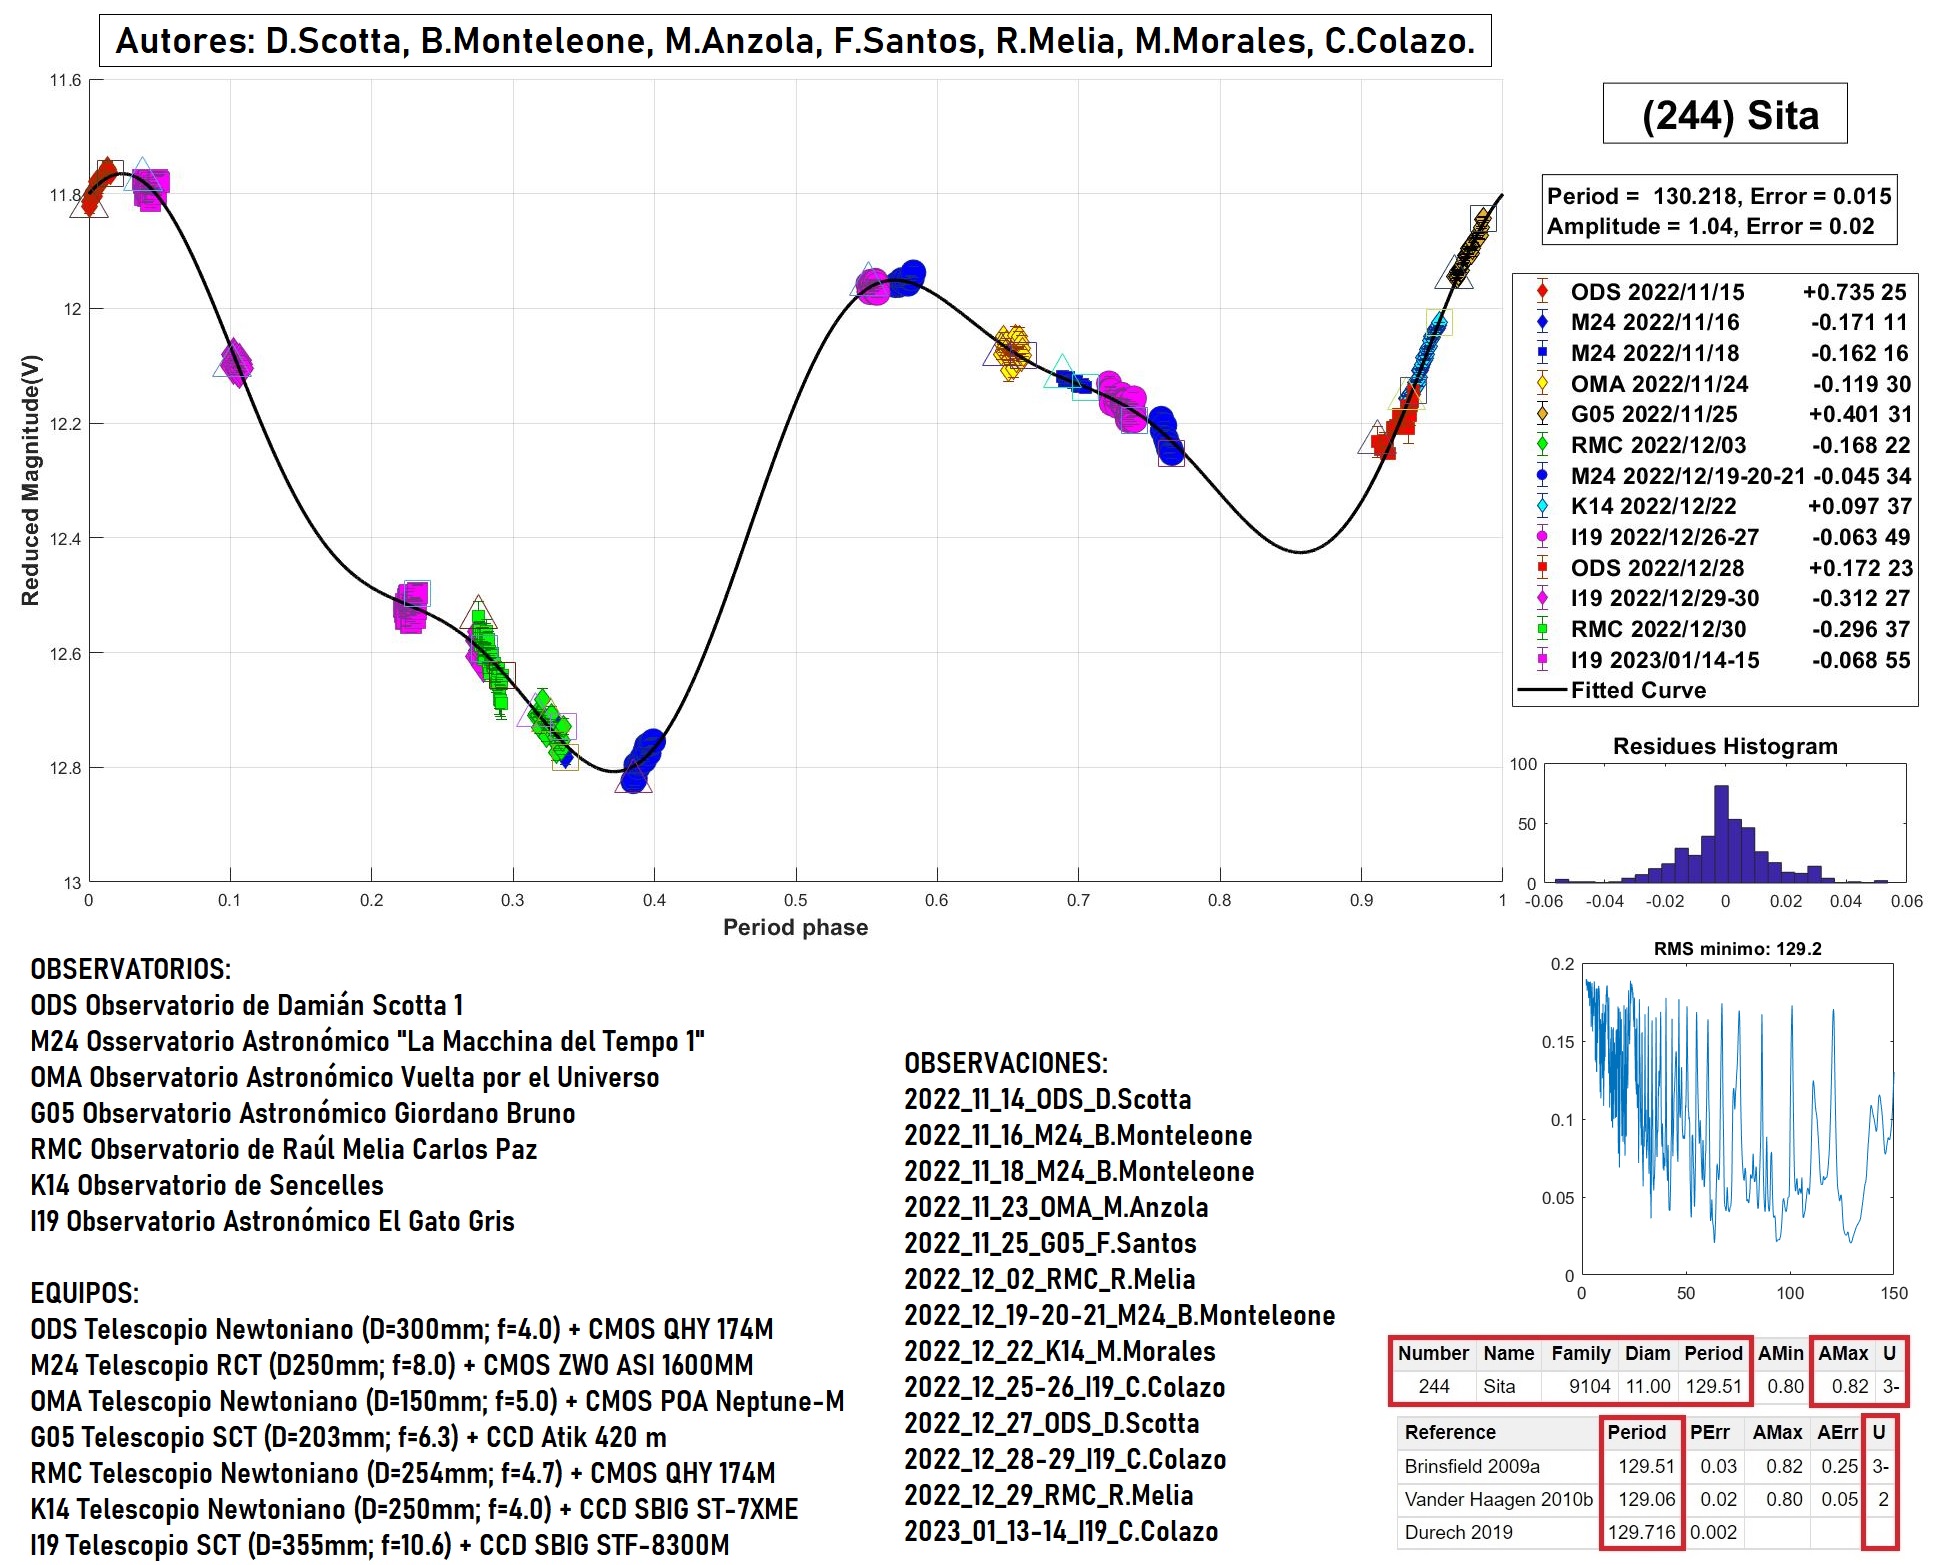Viewport: 1944px width, 1565px height.
Task: Click the OBSERVATORIOS: heading
Action: pyautogui.click(x=131, y=969)
